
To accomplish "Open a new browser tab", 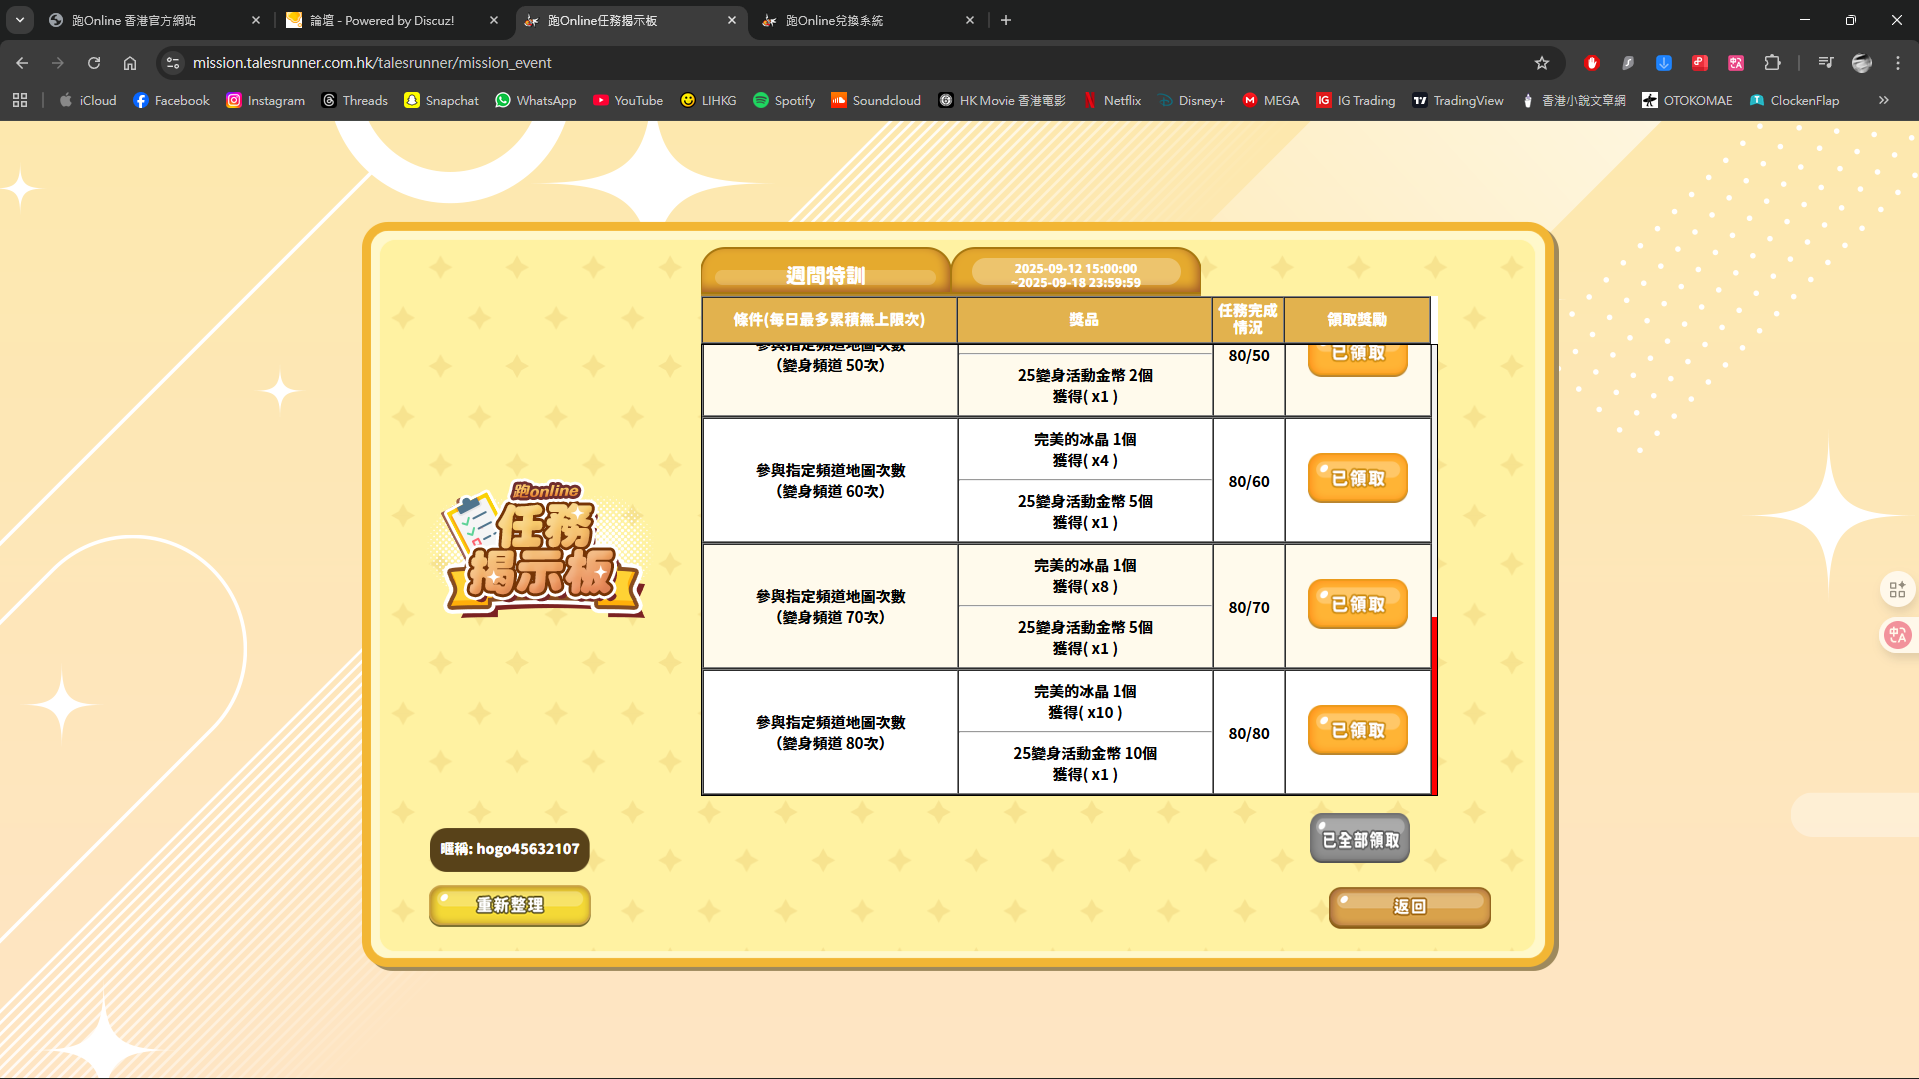I will coord(1006,20).
